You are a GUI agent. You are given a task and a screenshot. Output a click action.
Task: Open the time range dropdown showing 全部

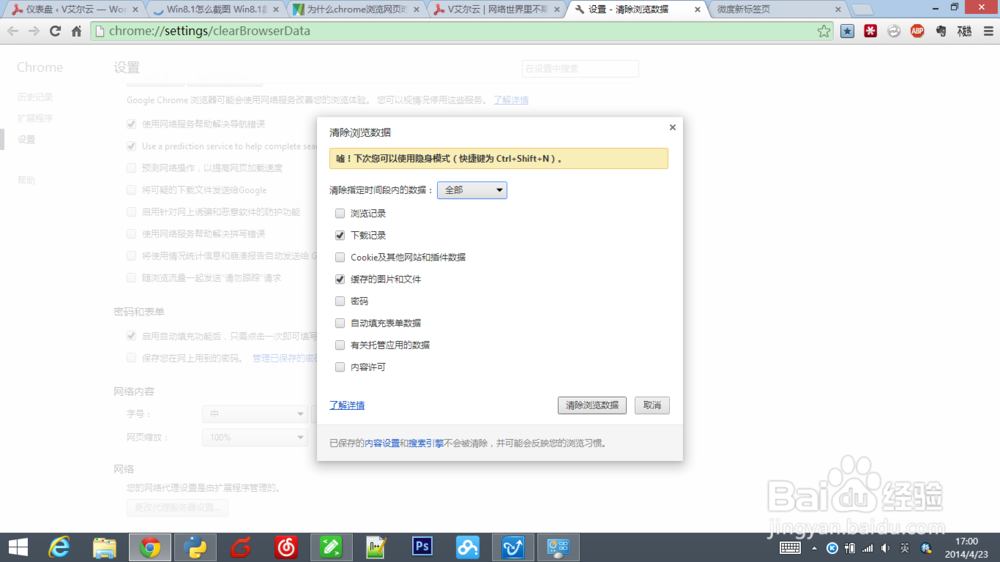(x=472, y=190)
